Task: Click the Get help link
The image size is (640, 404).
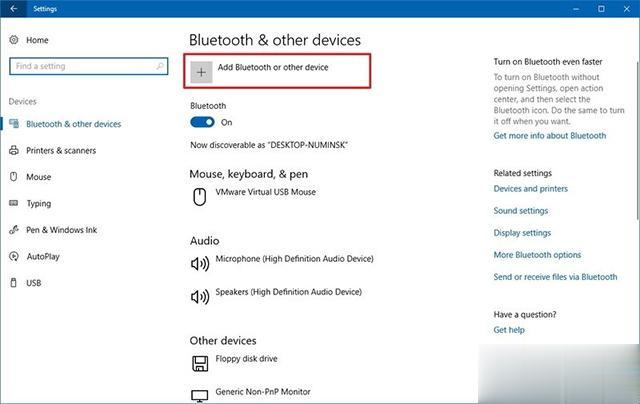Action: click(x=509, y=330)
